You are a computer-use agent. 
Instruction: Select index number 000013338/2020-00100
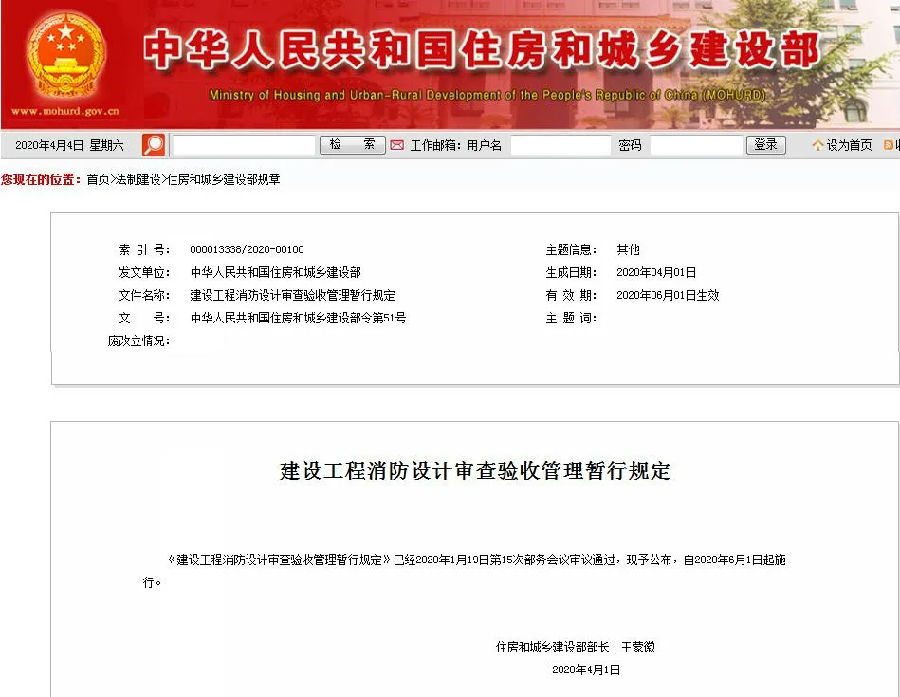click(247, 250)
